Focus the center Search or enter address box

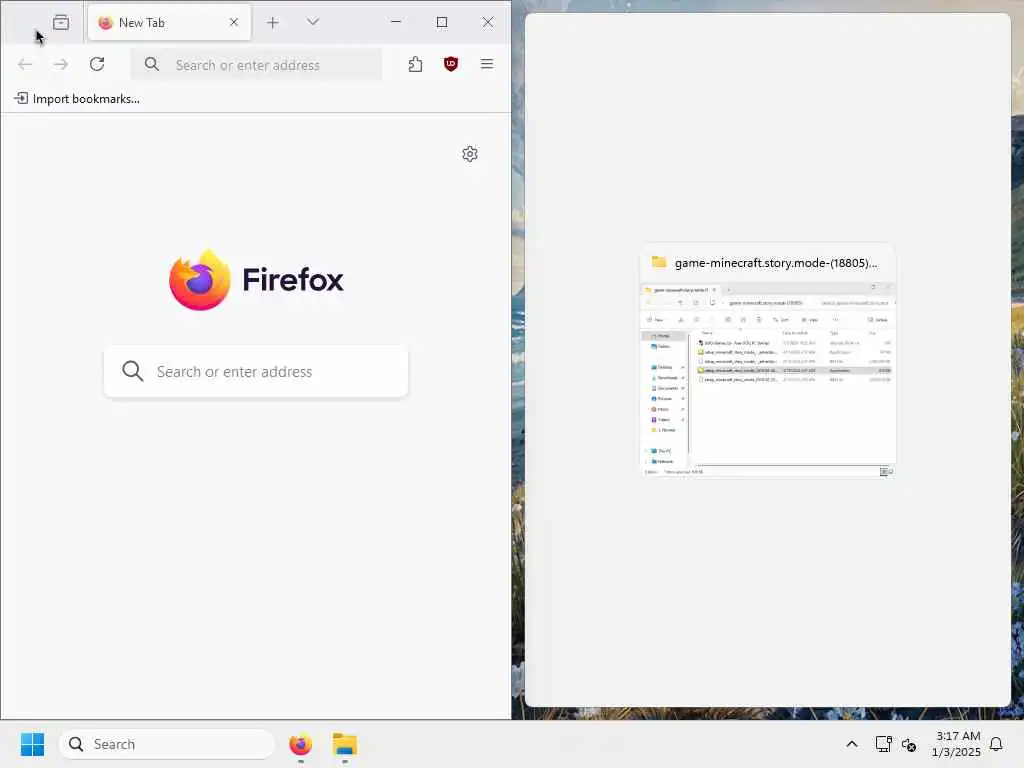256,371
